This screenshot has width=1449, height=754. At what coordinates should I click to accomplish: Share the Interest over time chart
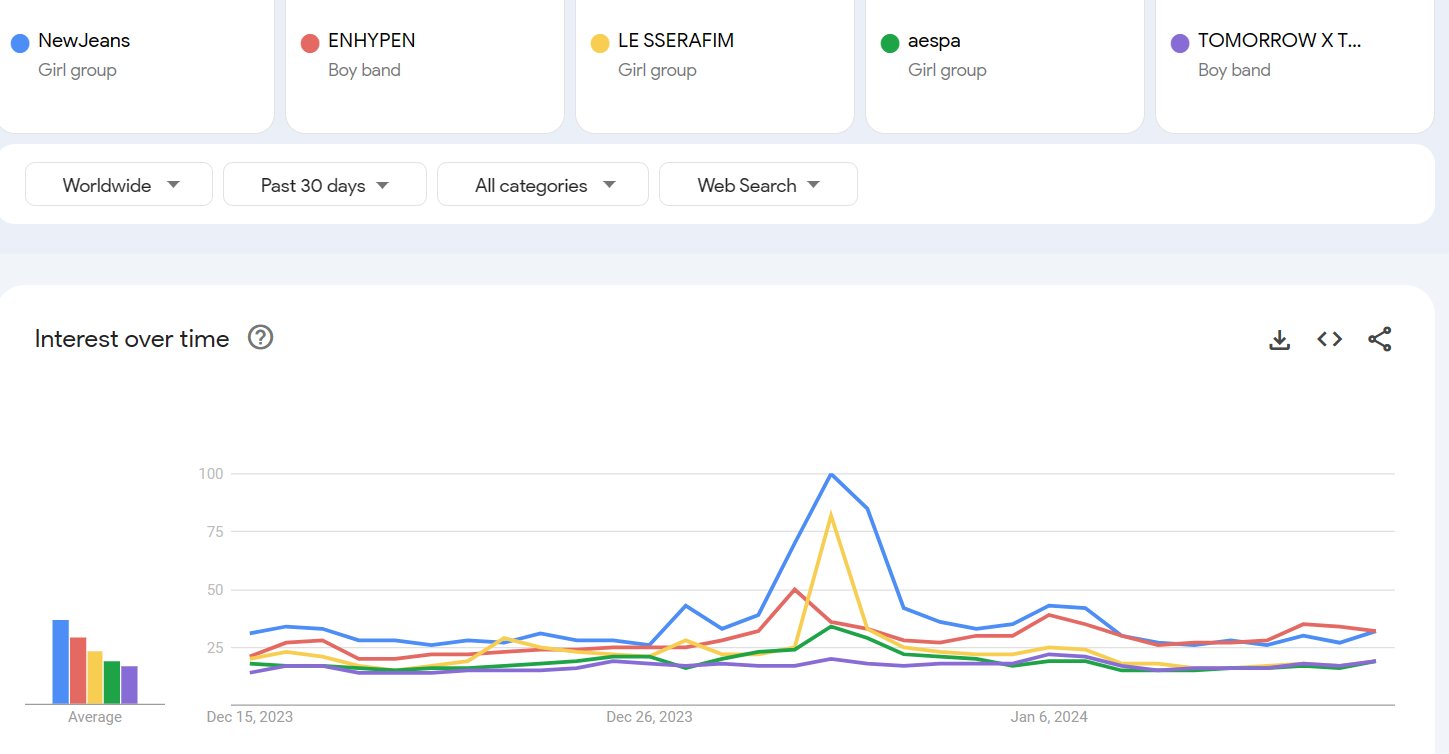1379,339
